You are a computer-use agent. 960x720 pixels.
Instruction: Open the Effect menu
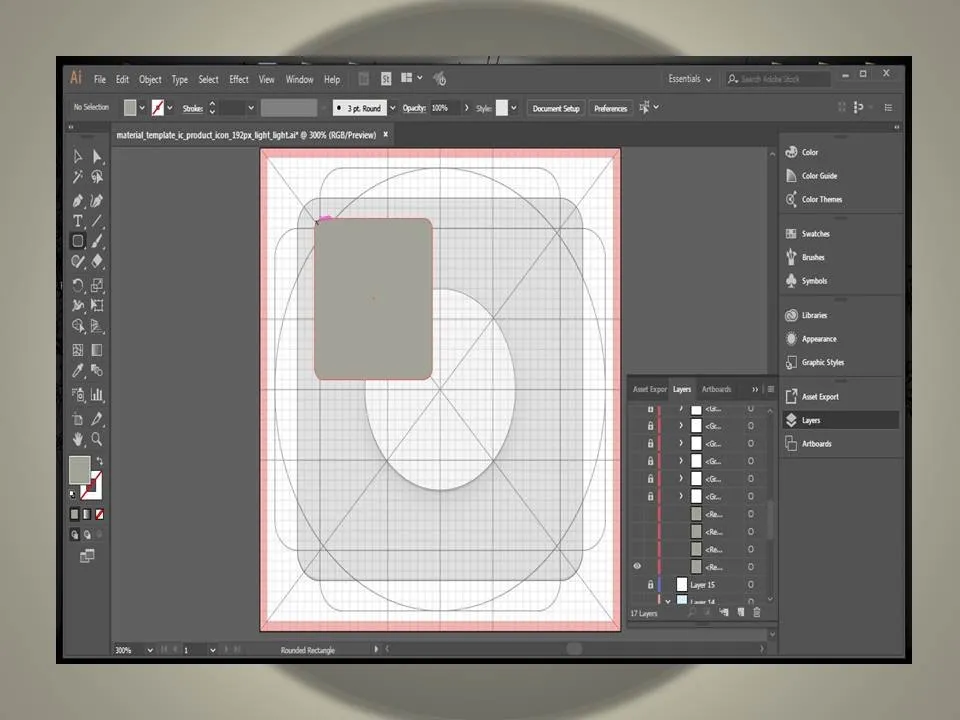coord(239,80)
